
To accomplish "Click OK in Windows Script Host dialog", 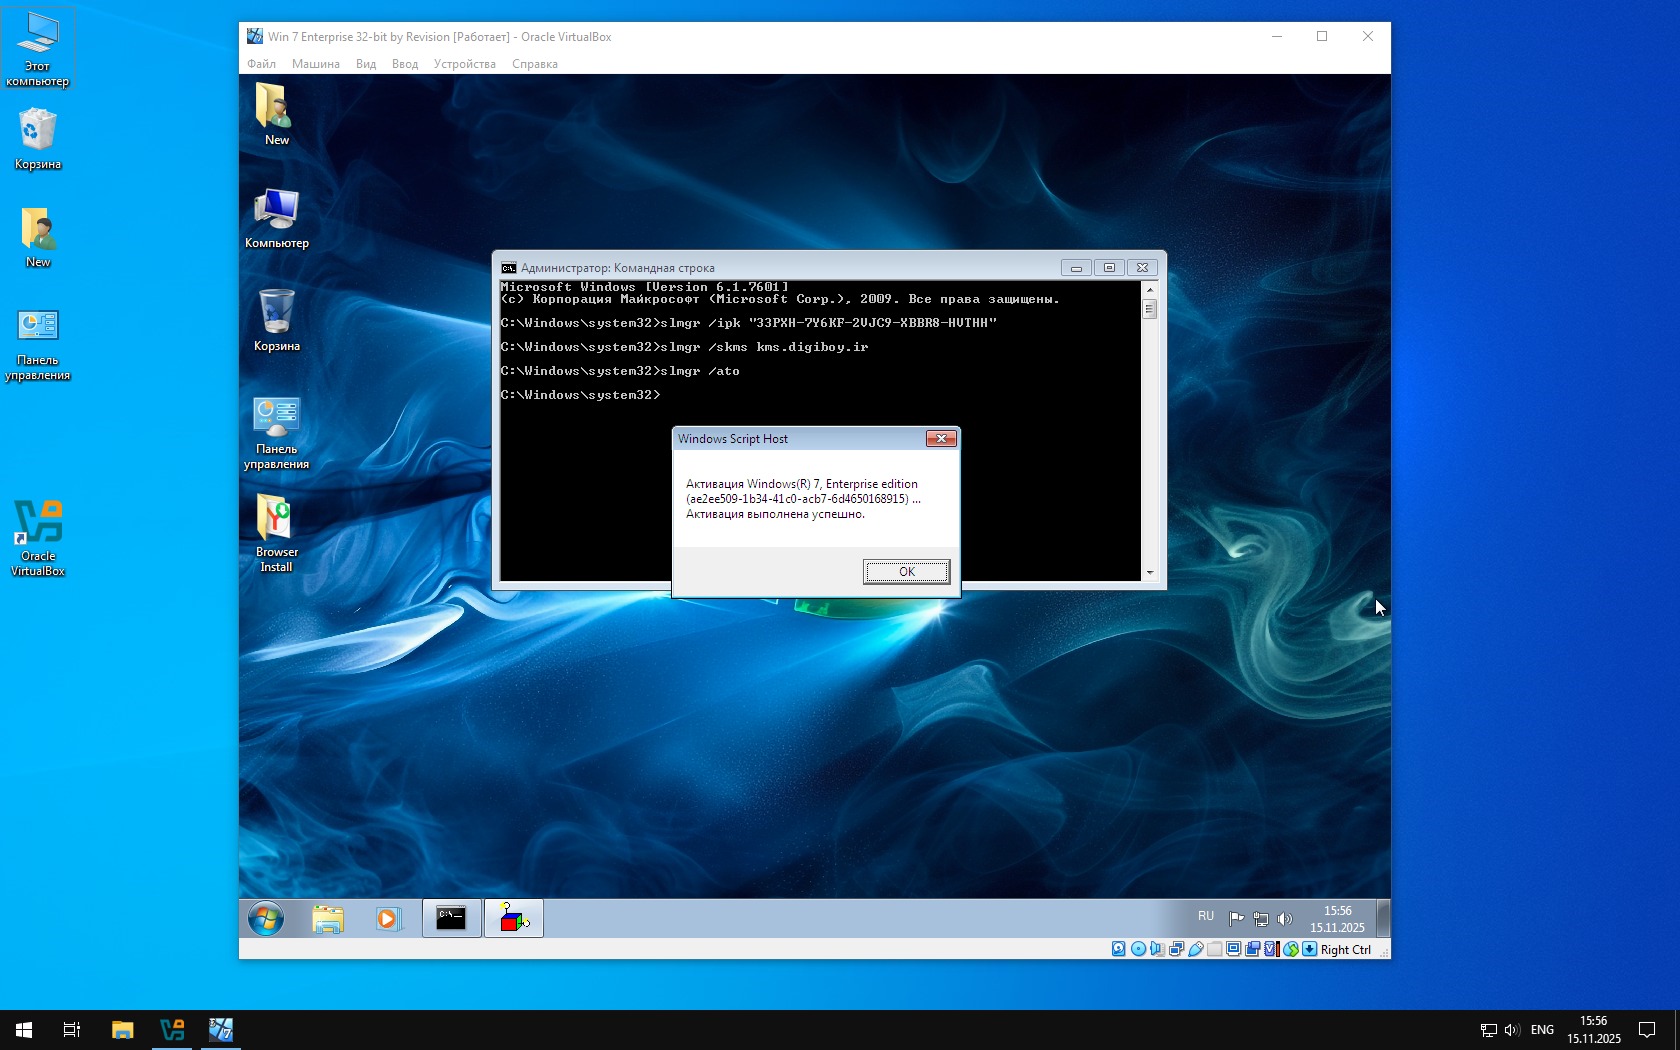I will click(906, 572).
